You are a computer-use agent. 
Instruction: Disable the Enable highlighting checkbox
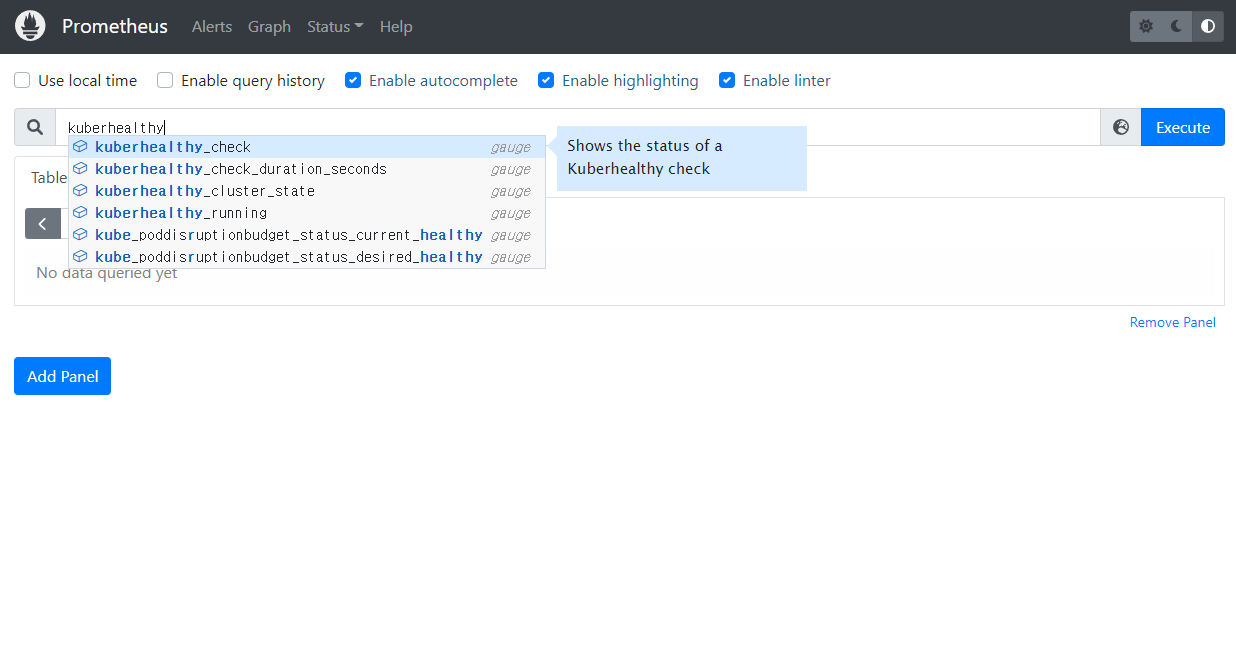tap(546, 80)
